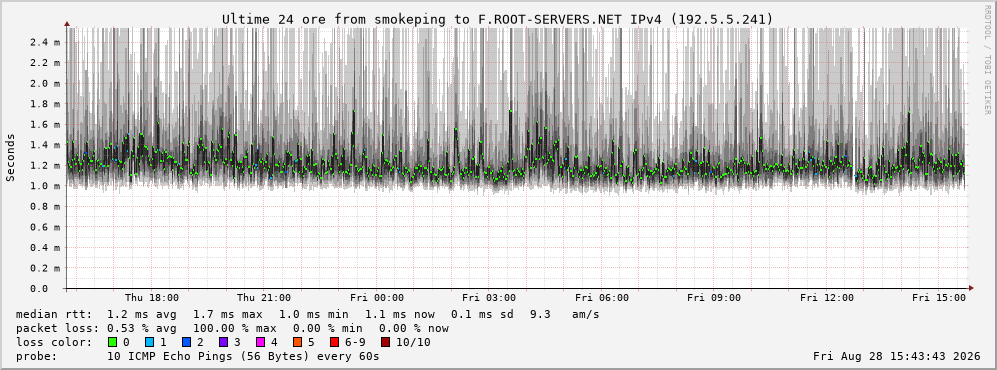The height and width of the screenshot is (370, 997).
Task: Click the light blue loss color 1 swatch
Action: coord(149,342)
